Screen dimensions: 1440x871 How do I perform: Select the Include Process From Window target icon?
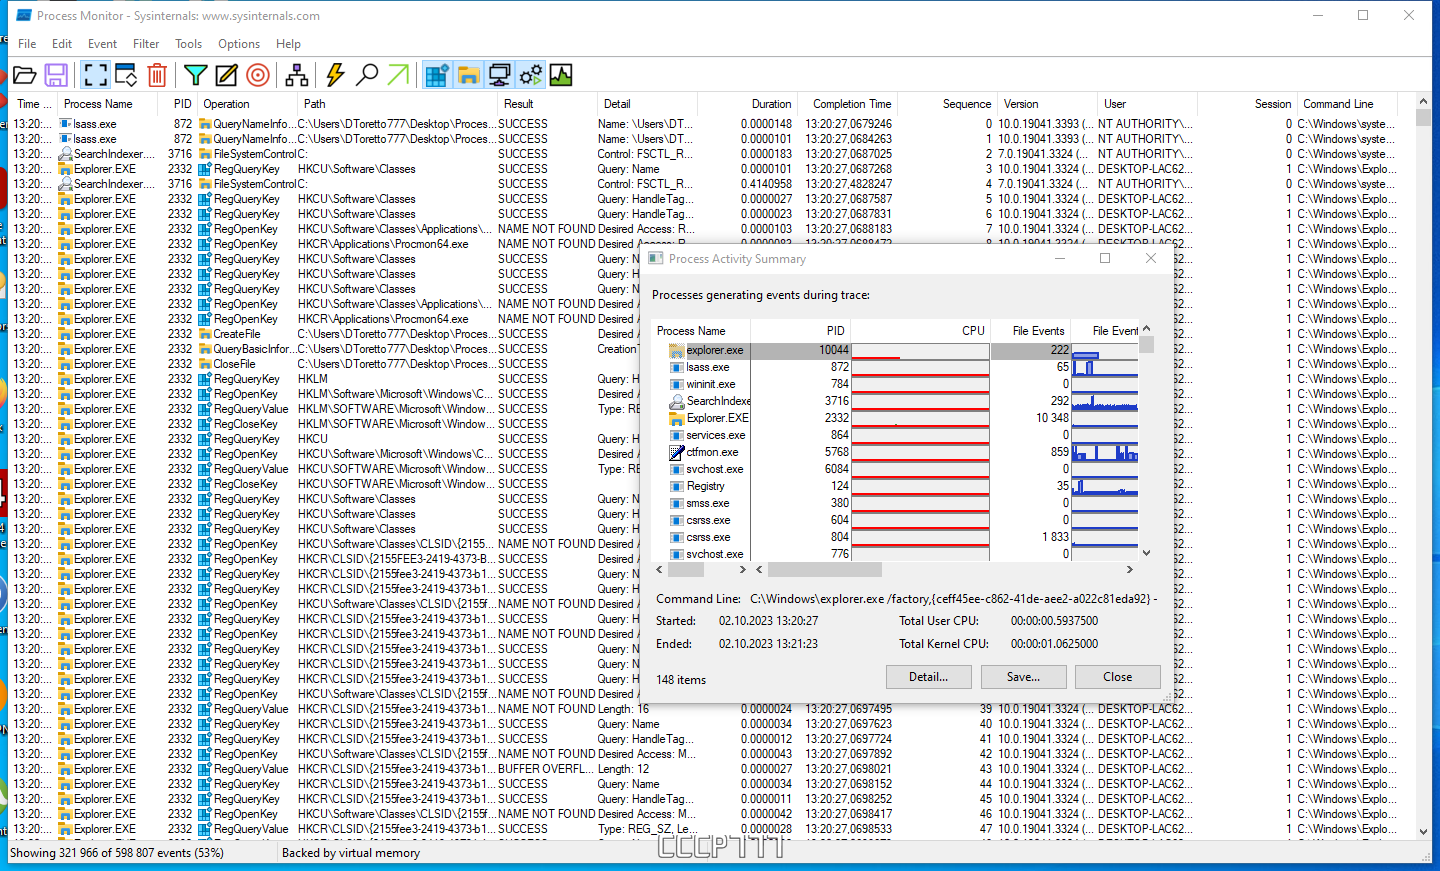click(258, 75)
